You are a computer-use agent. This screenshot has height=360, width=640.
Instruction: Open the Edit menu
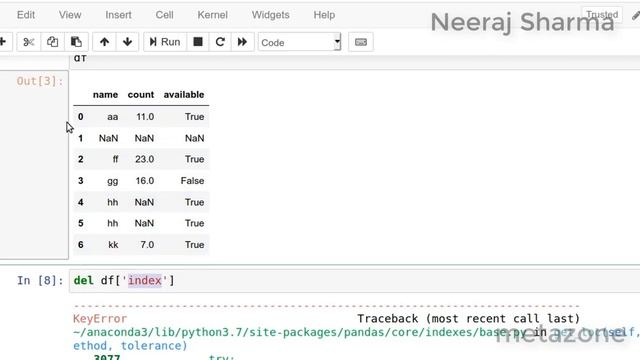point(26,15)
